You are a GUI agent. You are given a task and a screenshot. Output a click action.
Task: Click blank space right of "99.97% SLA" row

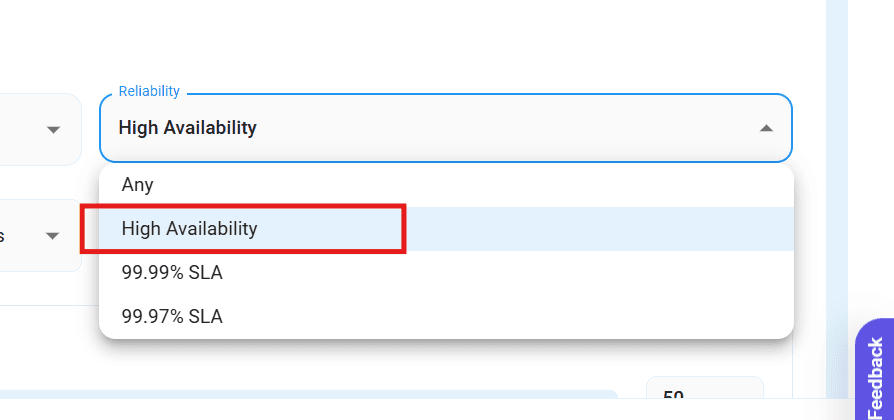point(500,317)
